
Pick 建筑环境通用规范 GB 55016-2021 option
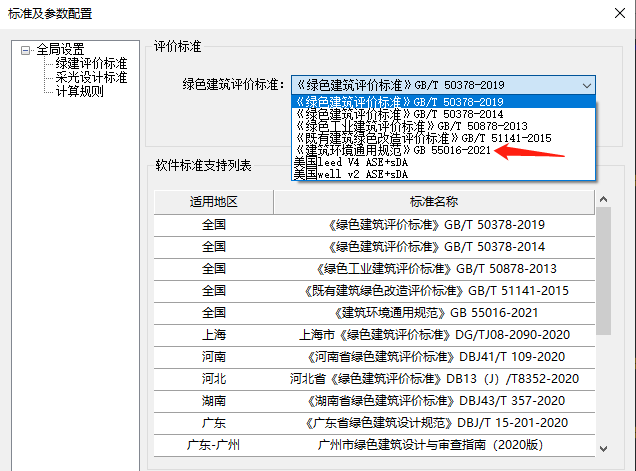(x=443, y=150)
